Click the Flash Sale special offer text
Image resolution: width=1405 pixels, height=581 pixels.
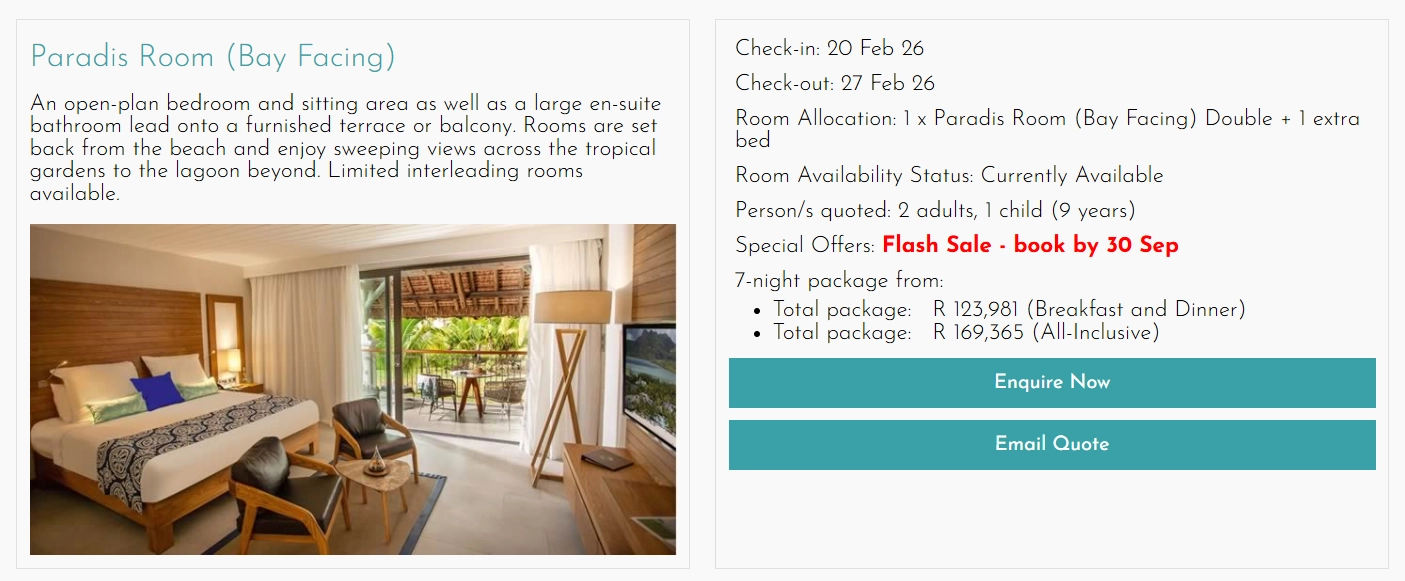pyautogui.click(x=1029, y=245)
